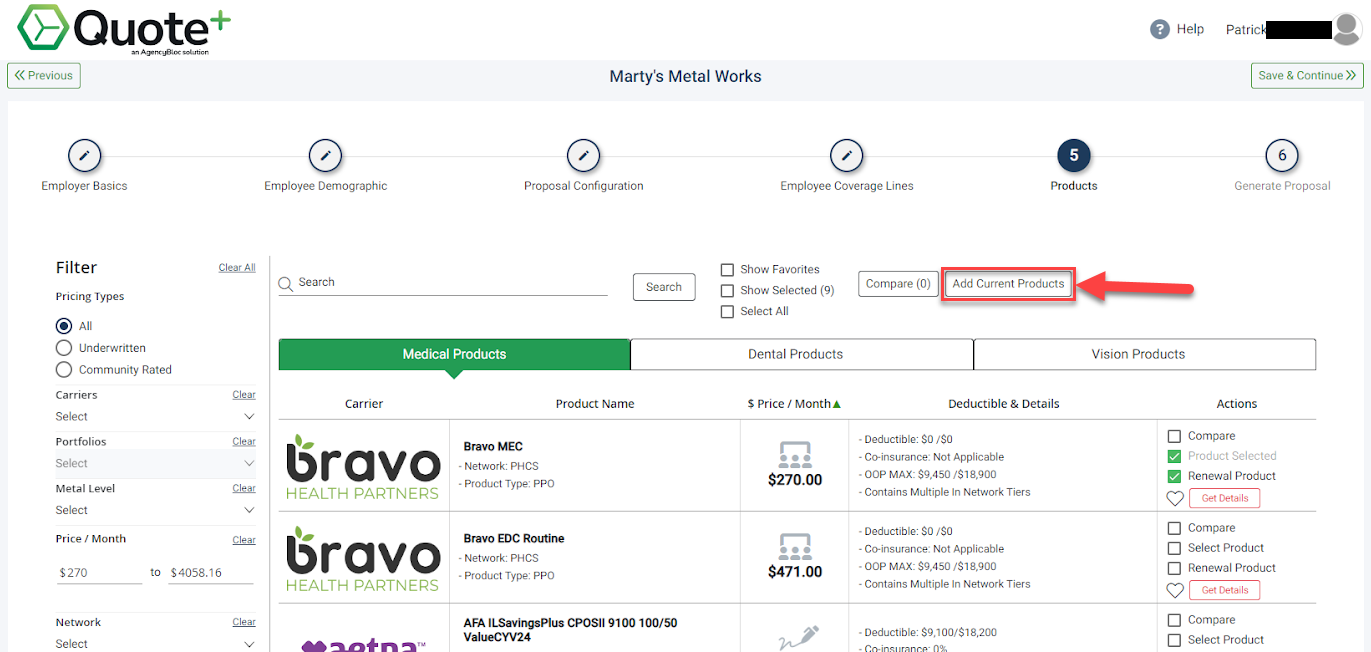Check Compare for Bravo EDC Routine
The height and width of the screenshot is (652, 1371).
pos(1174,528)
